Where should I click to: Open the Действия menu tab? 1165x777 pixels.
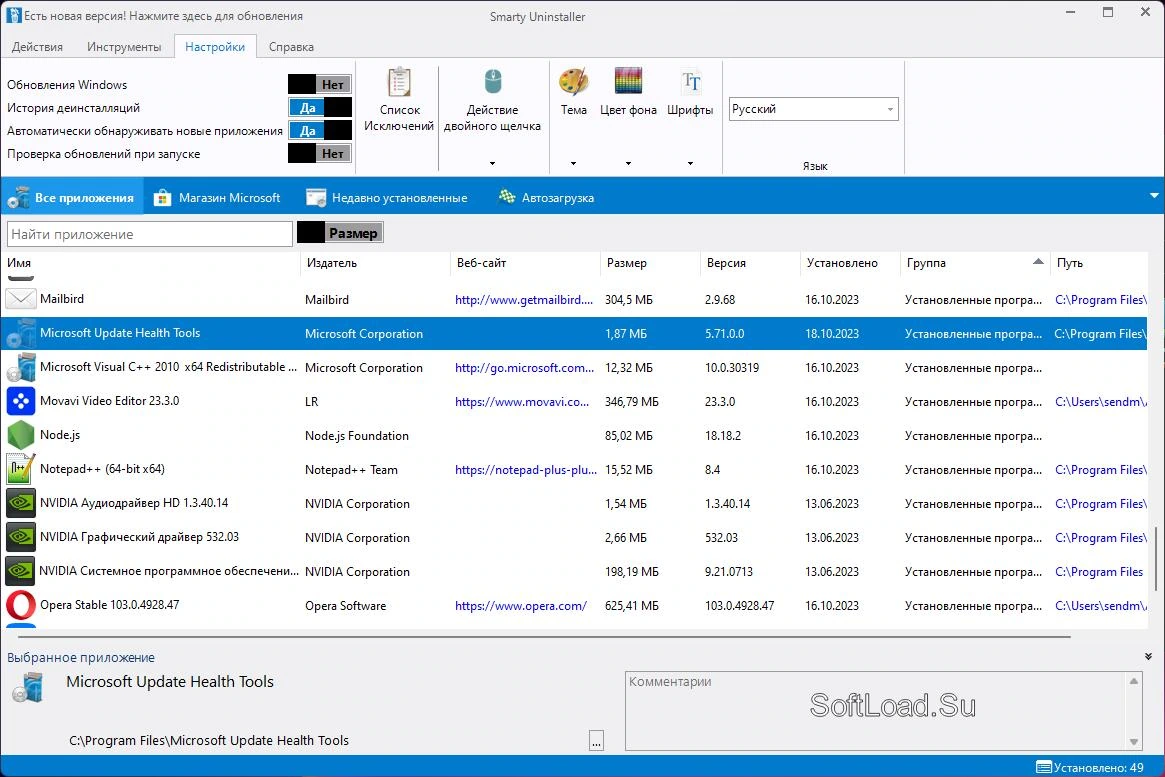click(x=37, y=47)
